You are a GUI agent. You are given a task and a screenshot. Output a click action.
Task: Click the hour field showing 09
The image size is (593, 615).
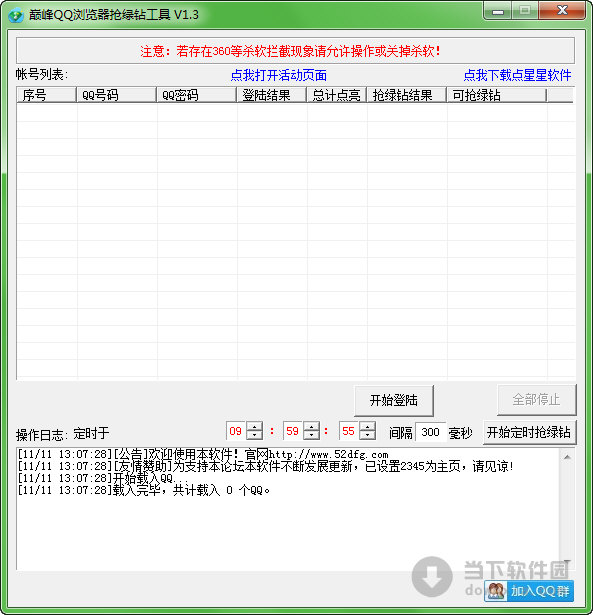pos(235,431)
